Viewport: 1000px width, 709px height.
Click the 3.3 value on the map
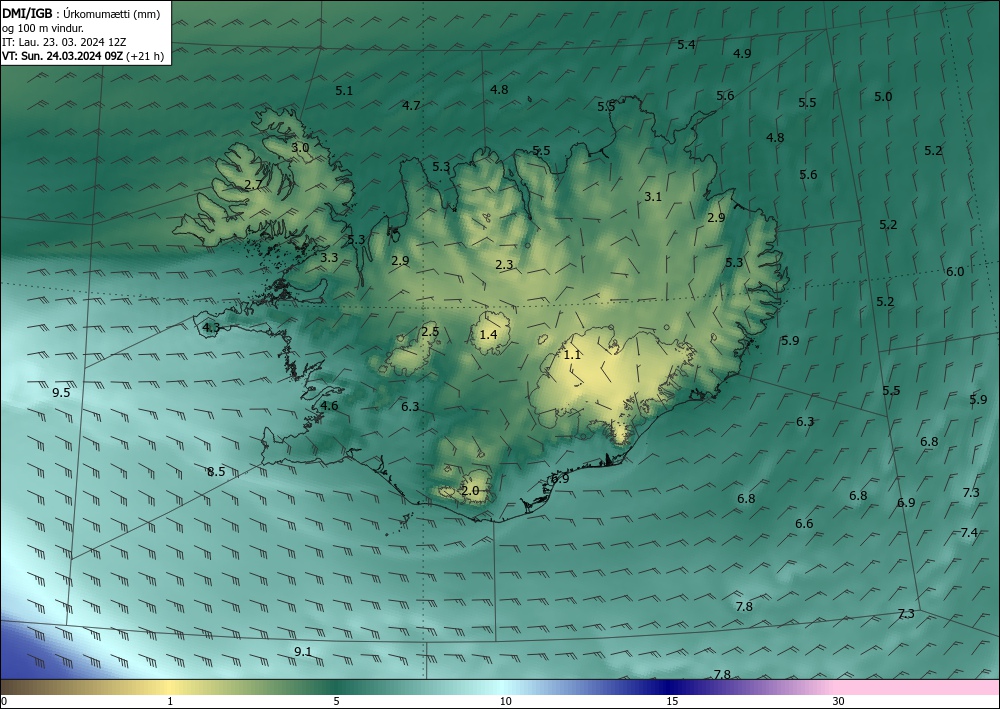tap(329, 258)
